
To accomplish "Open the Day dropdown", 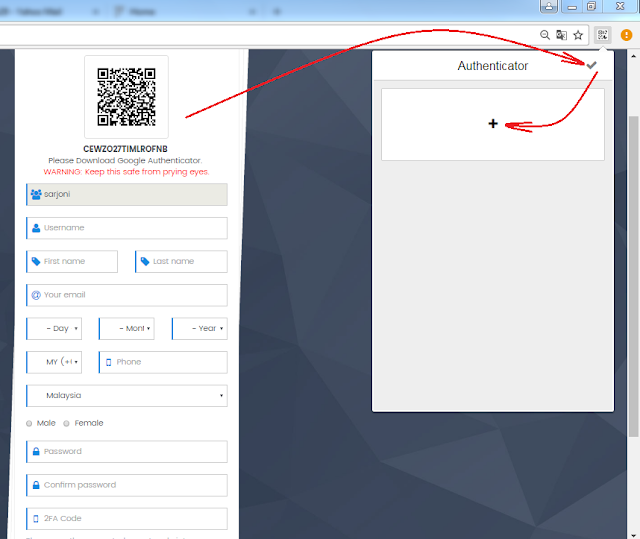I will pos(54,328).
